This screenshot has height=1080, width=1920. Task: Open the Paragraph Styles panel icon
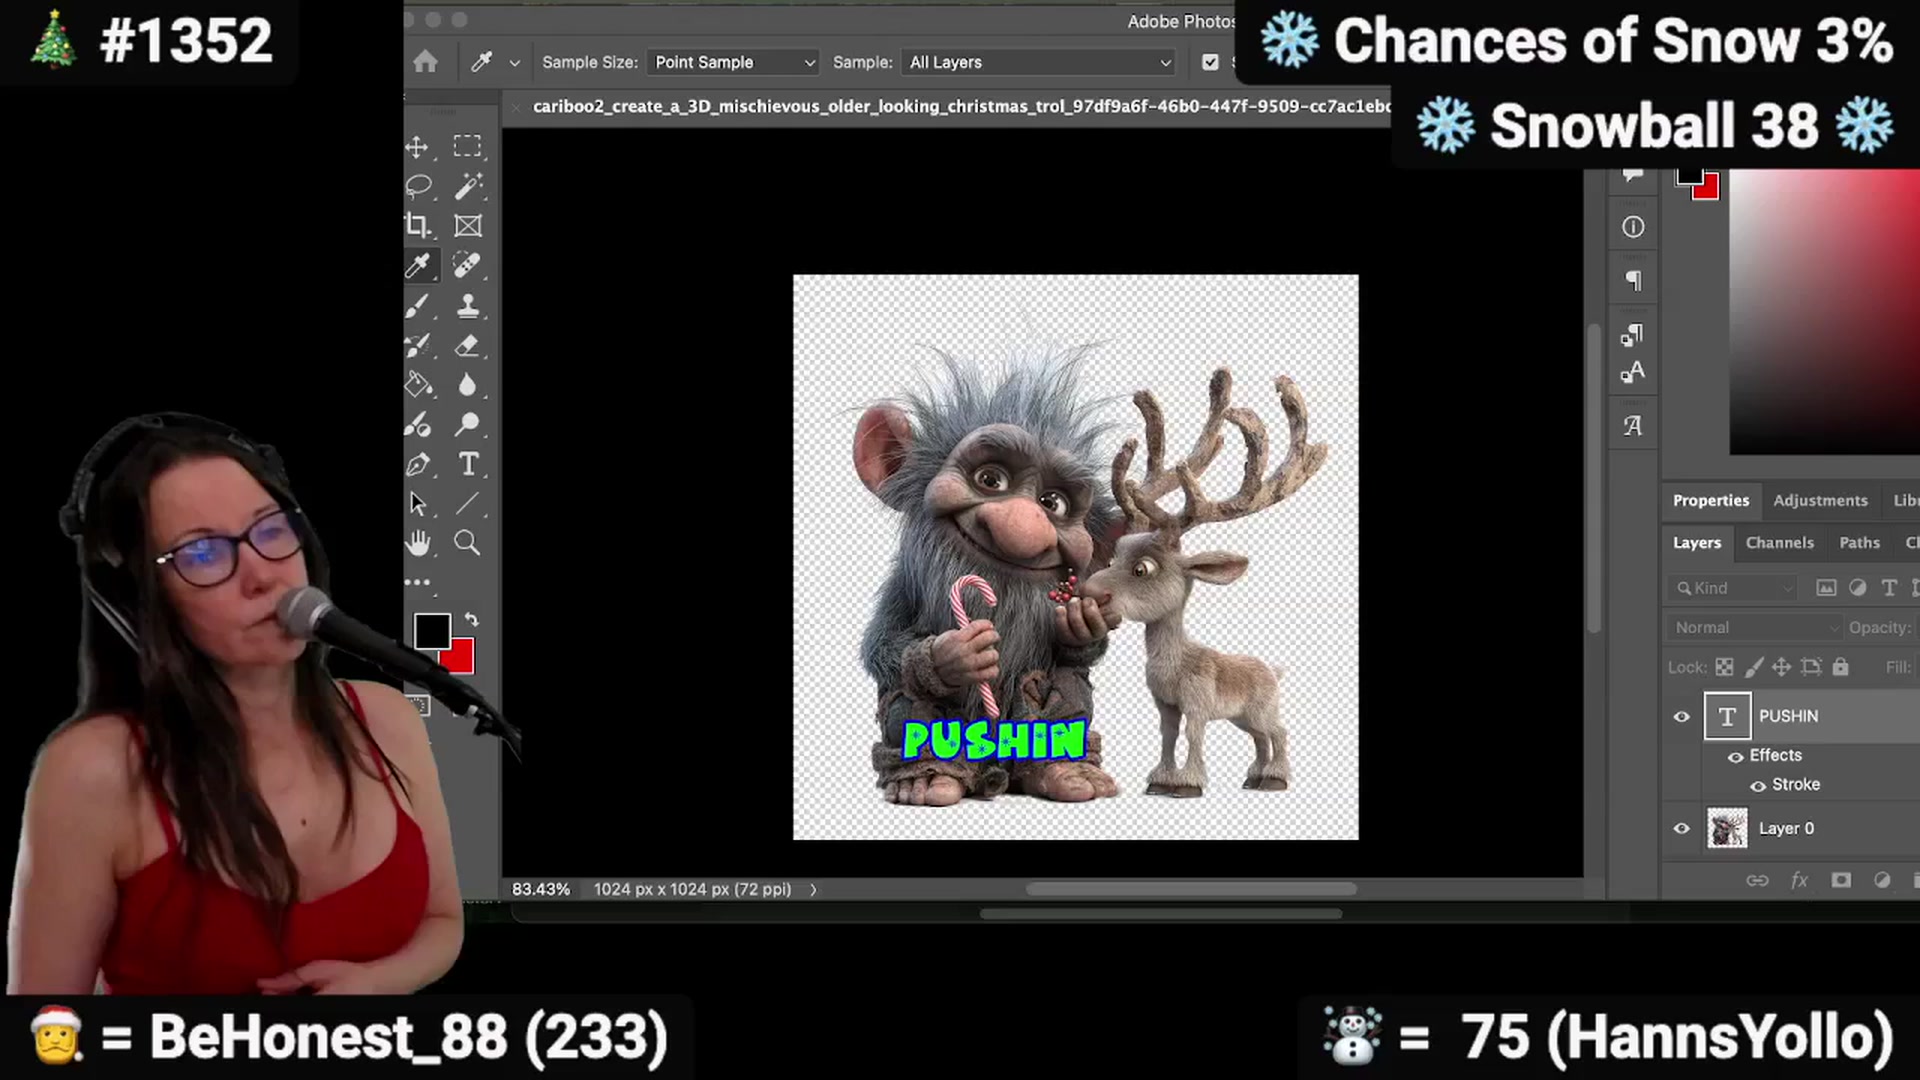pos(1633,335)
